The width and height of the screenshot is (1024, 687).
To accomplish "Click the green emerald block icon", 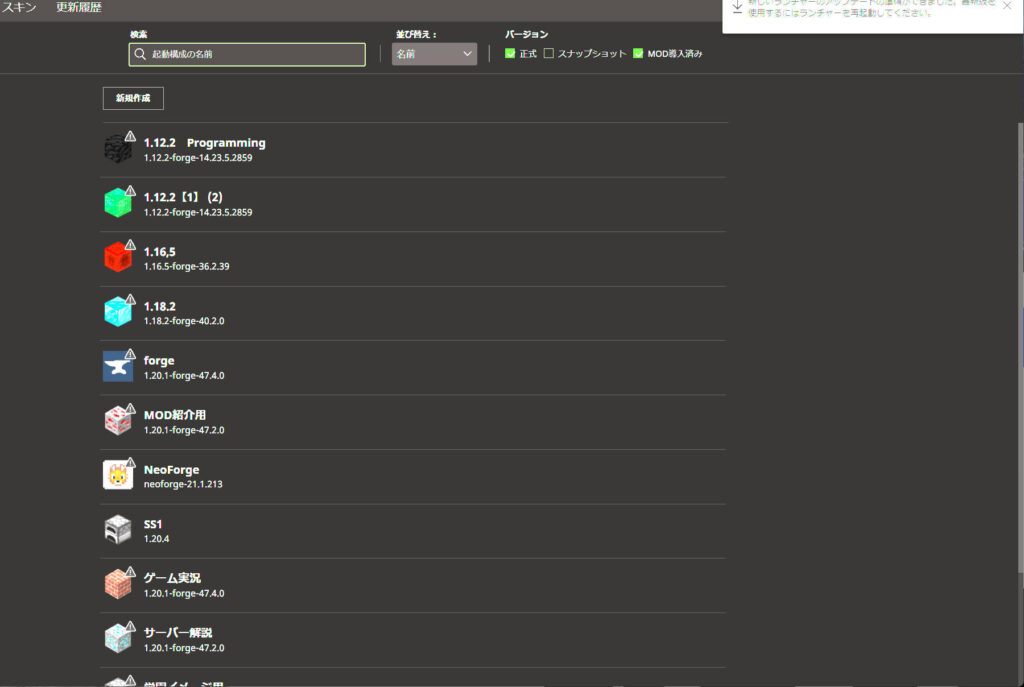I will point(118,203).
